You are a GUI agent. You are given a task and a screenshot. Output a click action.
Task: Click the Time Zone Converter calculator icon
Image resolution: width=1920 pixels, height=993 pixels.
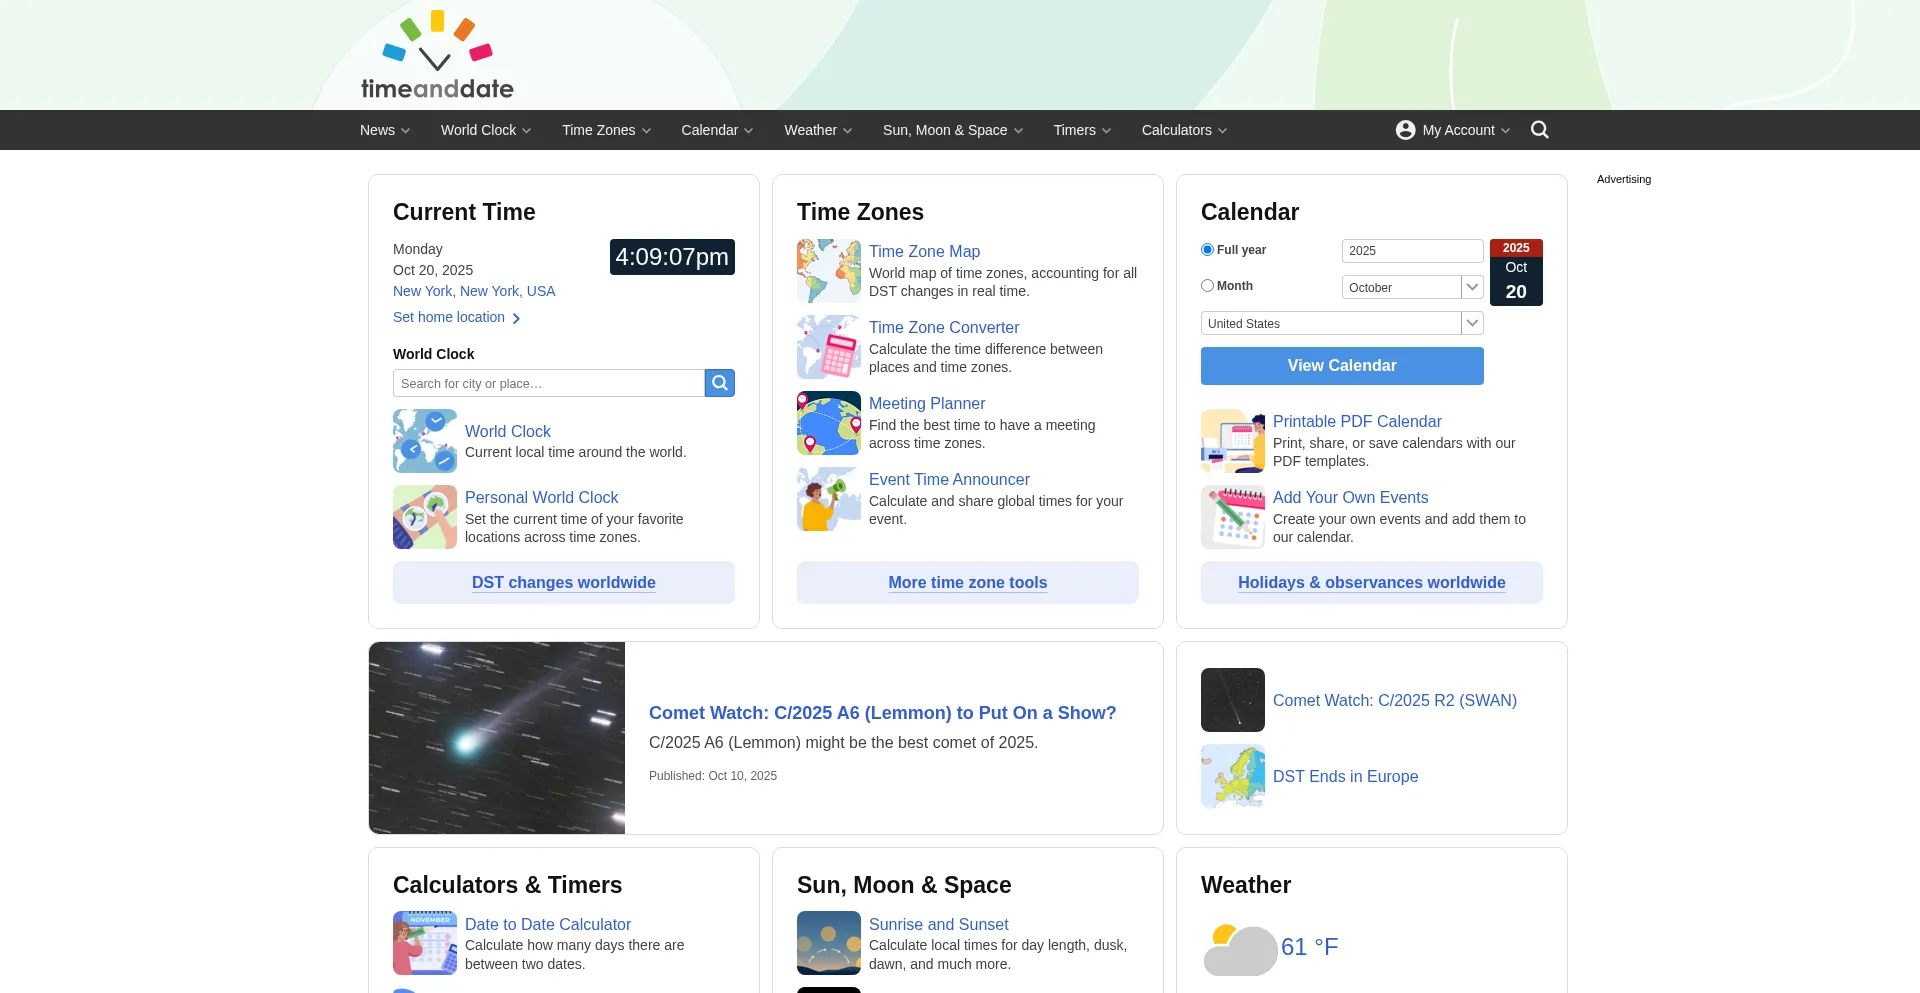(x=828, y=347)
